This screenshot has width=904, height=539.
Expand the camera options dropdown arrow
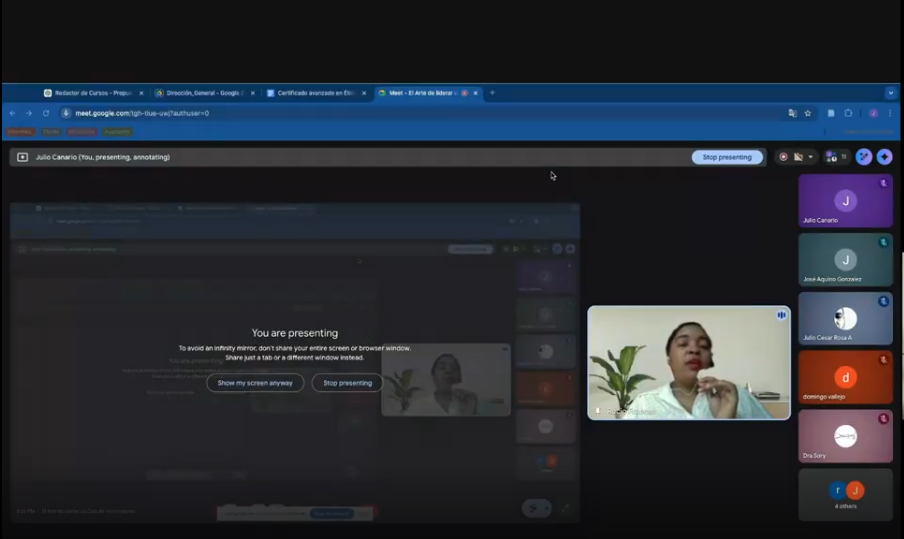(810, 157)
